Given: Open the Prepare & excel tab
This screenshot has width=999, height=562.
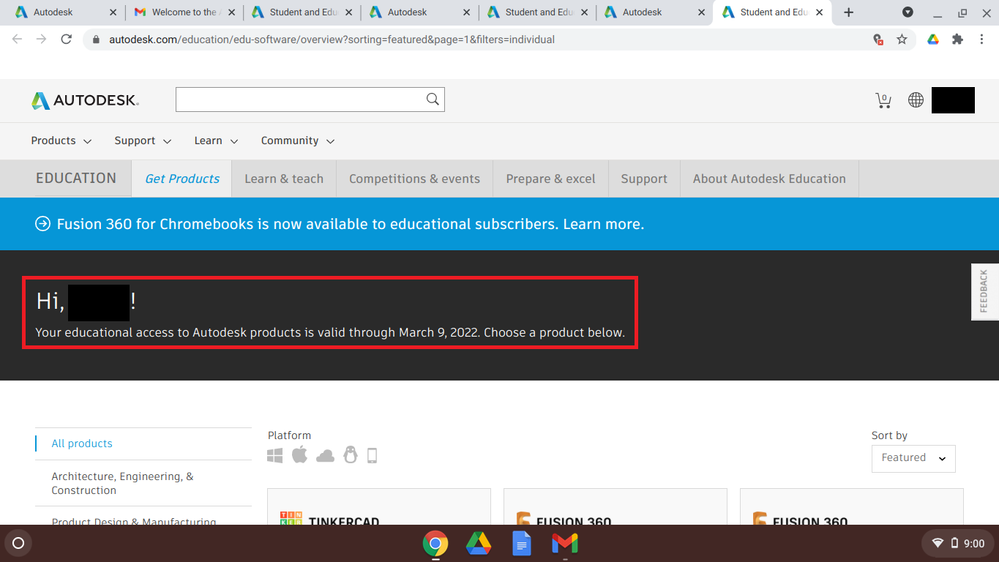Looking at the screenshot, I should pos(550,178).
